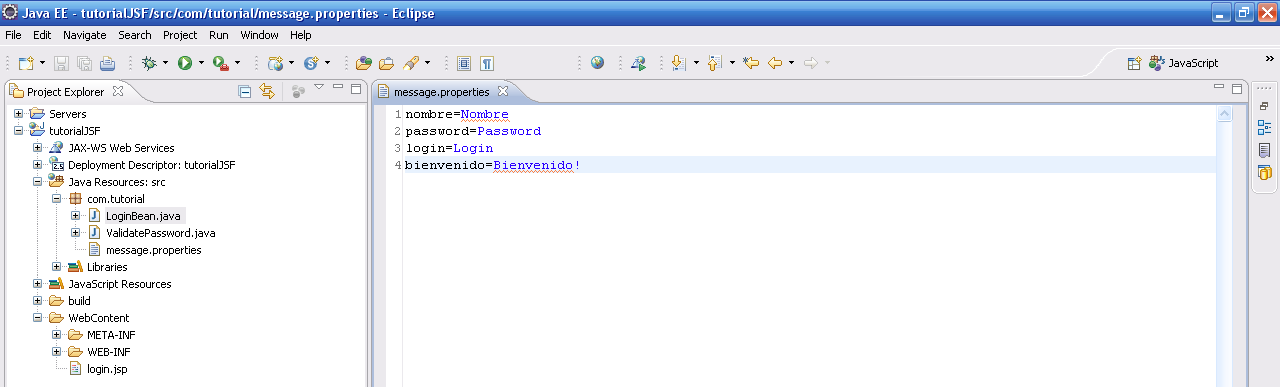Screen dimensions: 1280x387
Task: Click the Run External Tools icon
Action: tap(220, 63)
